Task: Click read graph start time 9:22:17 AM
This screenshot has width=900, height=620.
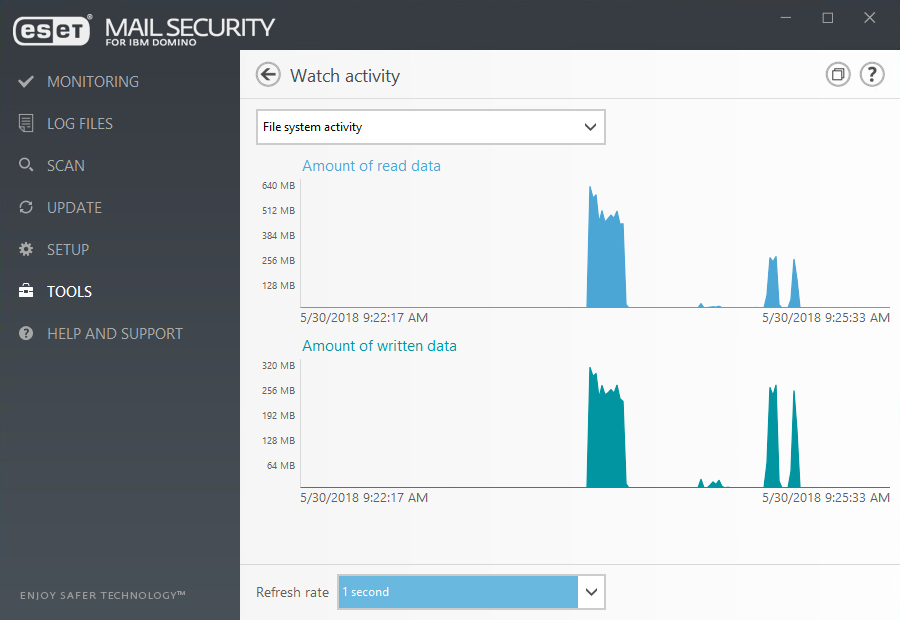Action: click(x=364, y=318)
